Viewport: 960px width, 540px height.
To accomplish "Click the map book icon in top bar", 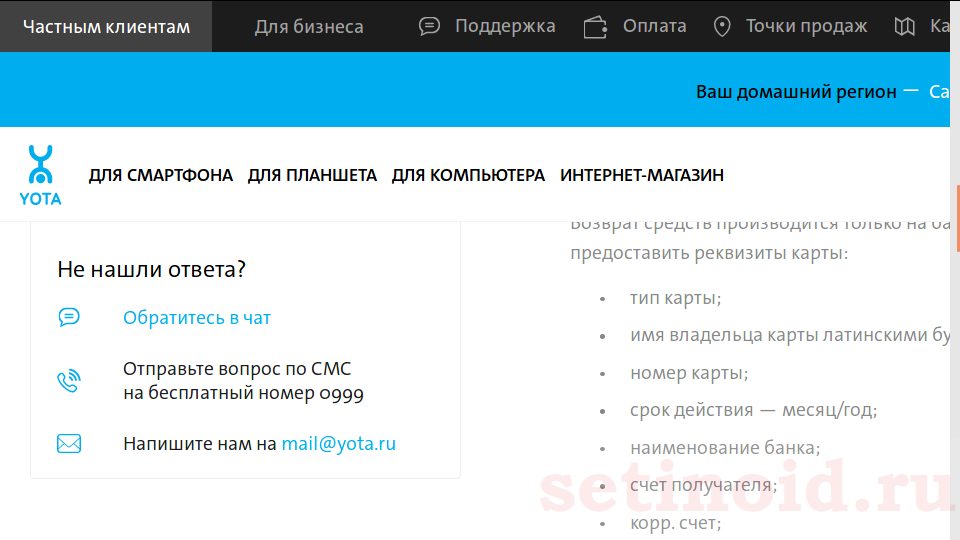I will click(904, 26).
